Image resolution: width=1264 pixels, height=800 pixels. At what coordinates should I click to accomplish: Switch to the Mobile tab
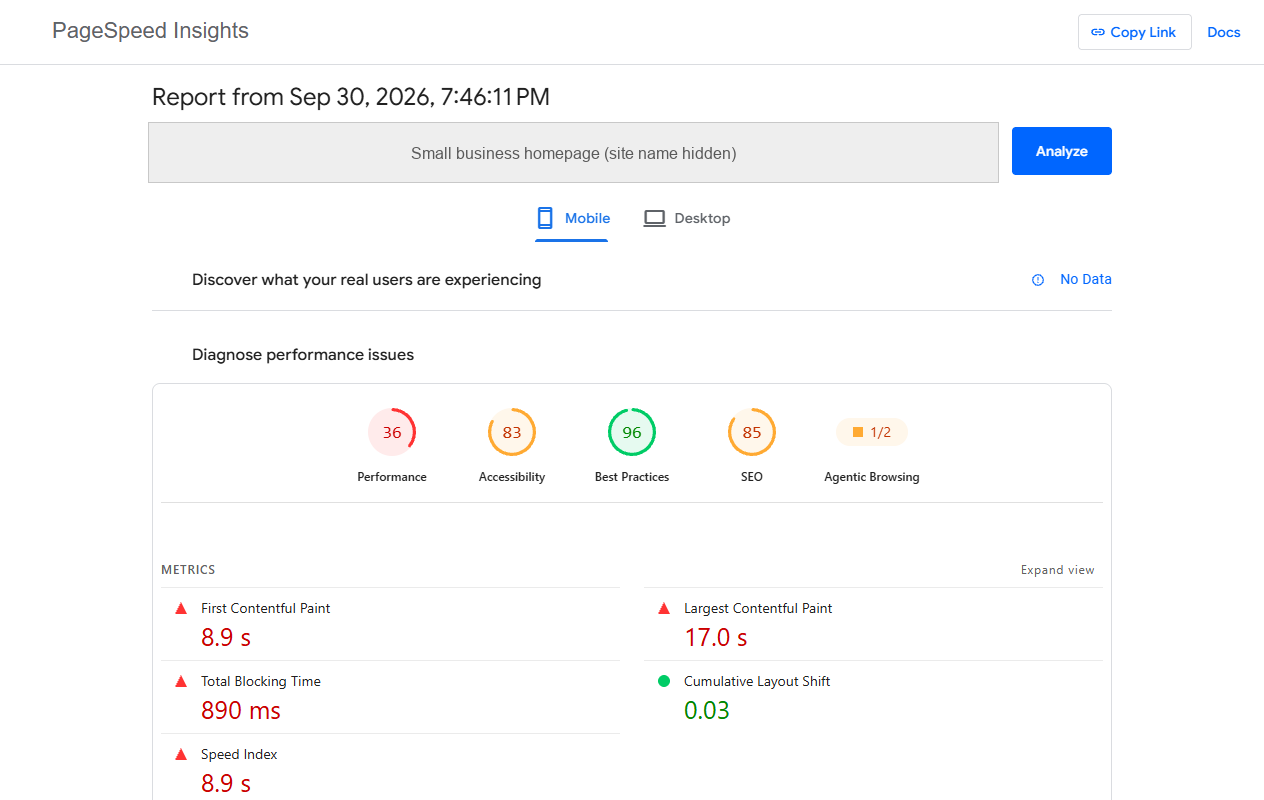[x=572, y=218]
